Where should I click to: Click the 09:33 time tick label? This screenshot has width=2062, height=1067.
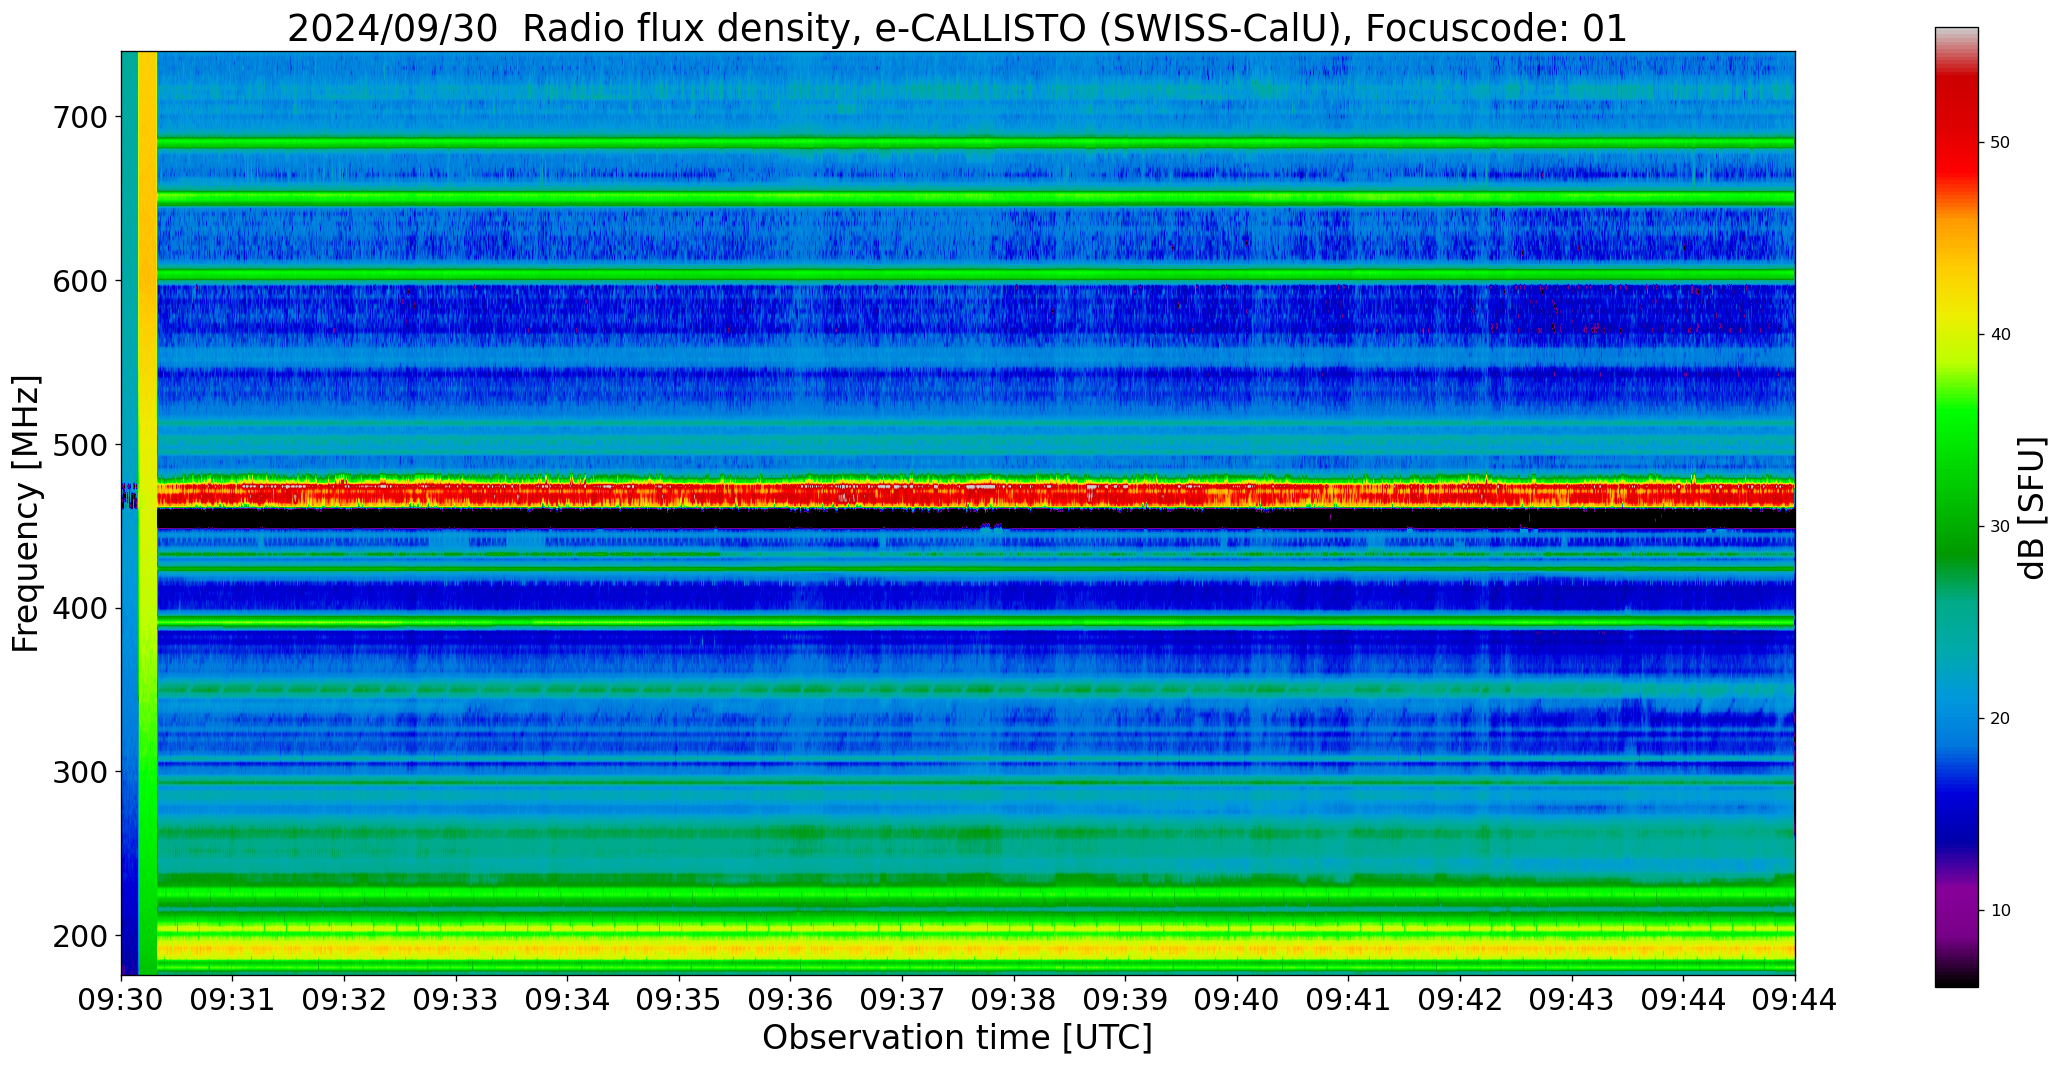pos(456,1000)
